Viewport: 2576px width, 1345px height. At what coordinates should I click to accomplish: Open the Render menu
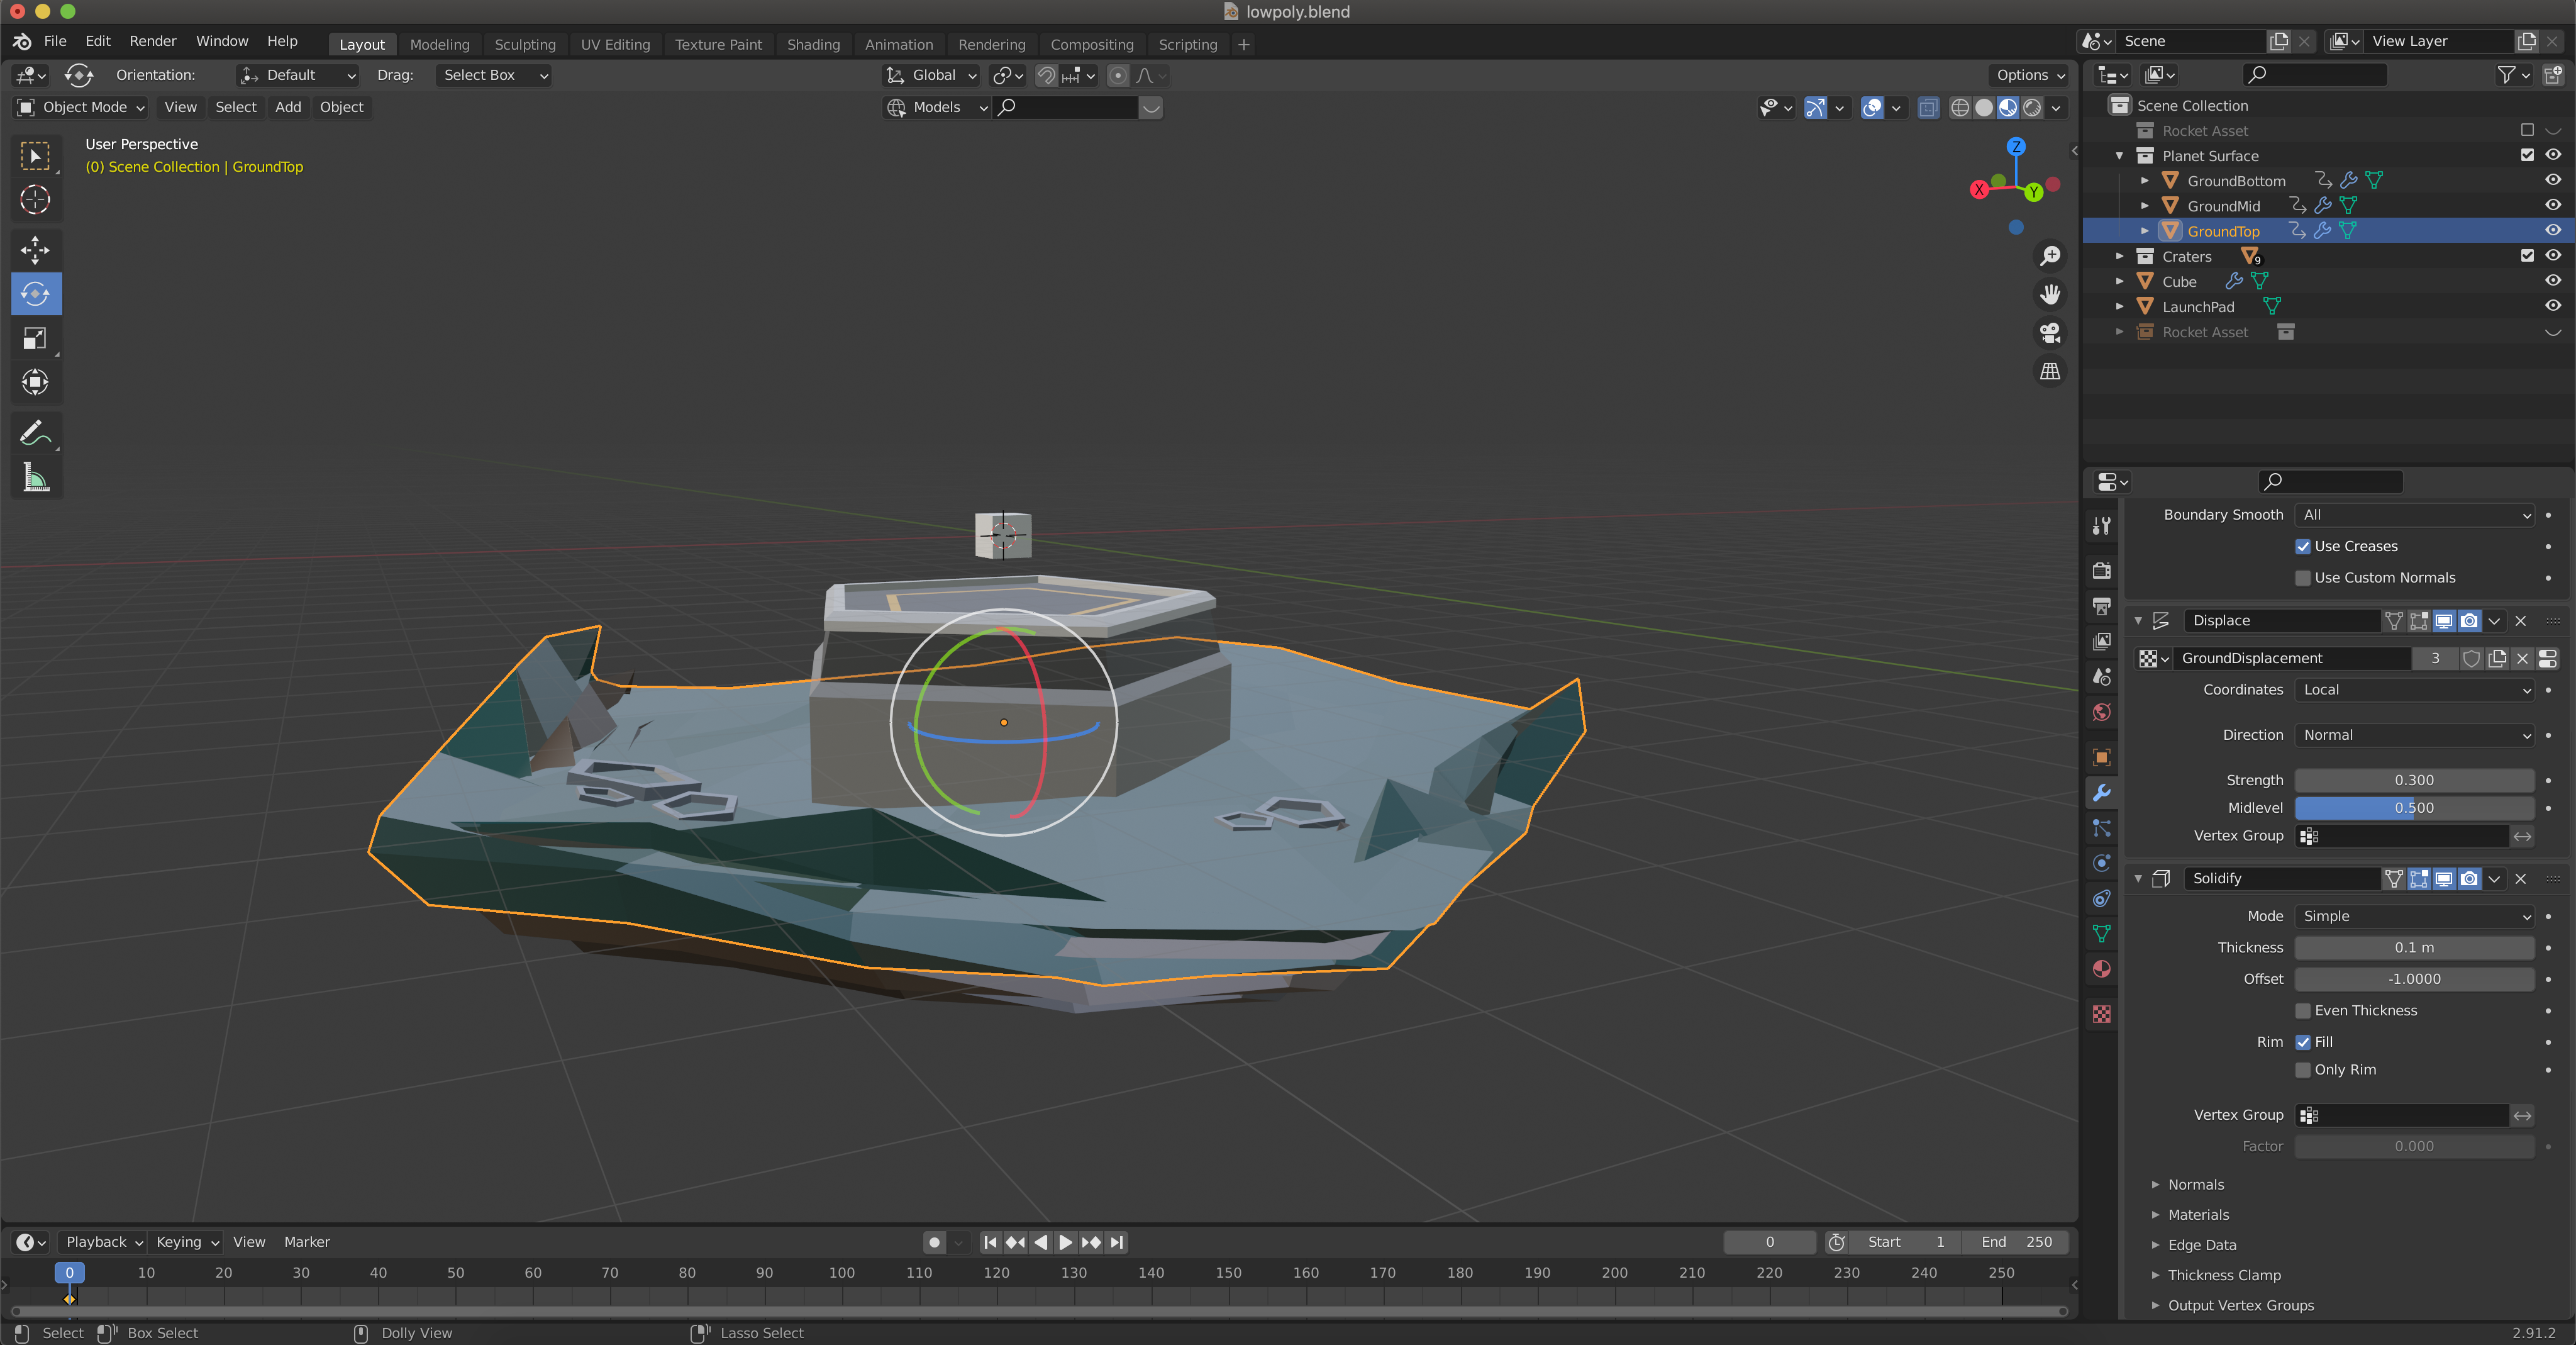[x=152, y=41]
